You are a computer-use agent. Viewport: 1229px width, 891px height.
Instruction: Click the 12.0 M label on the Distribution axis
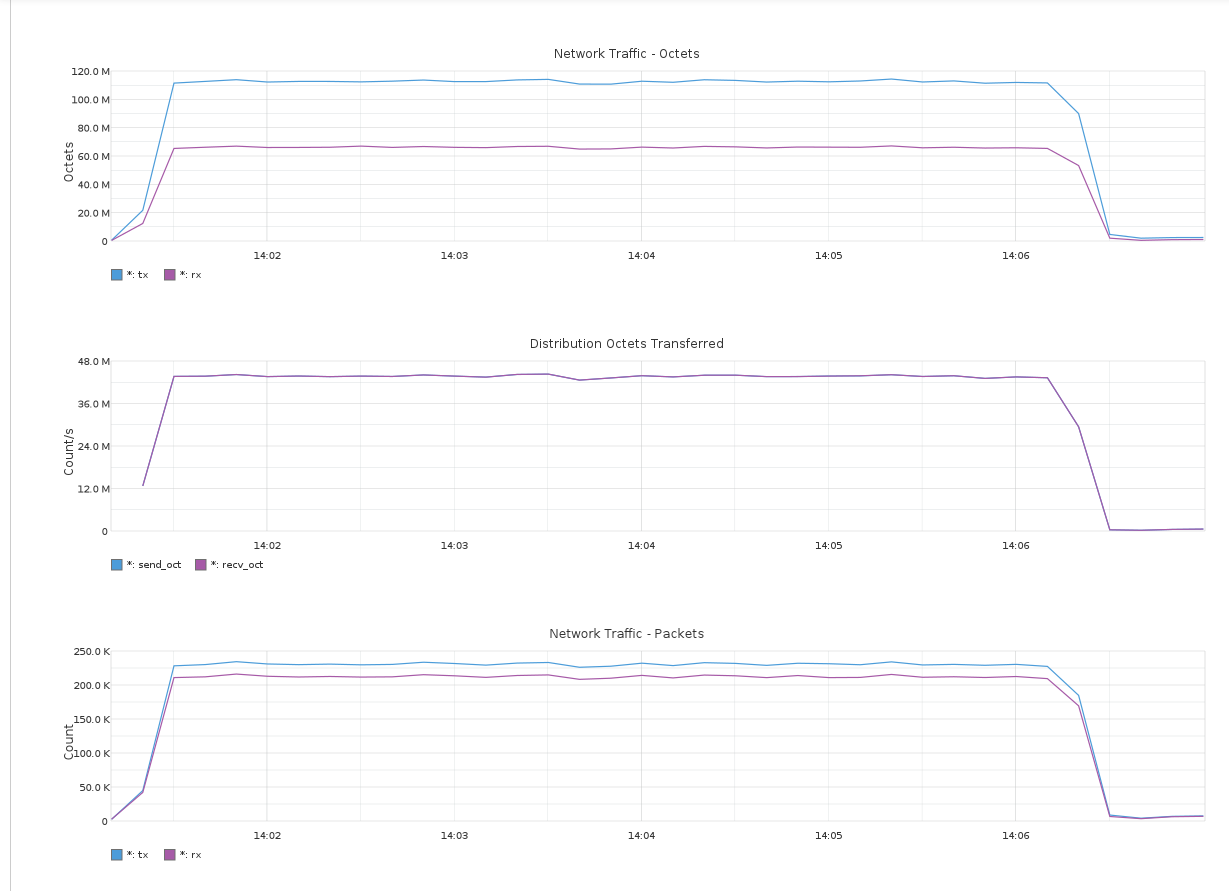[93, 488]
